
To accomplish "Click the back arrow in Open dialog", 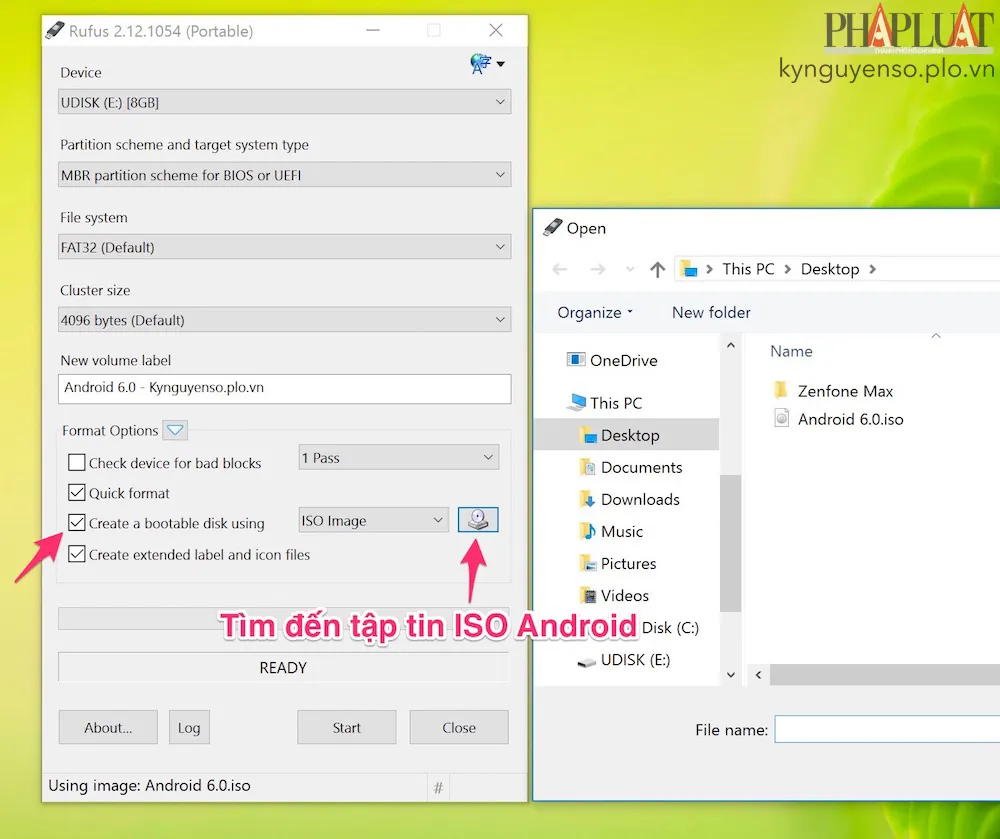I will (x=560, y=269).
